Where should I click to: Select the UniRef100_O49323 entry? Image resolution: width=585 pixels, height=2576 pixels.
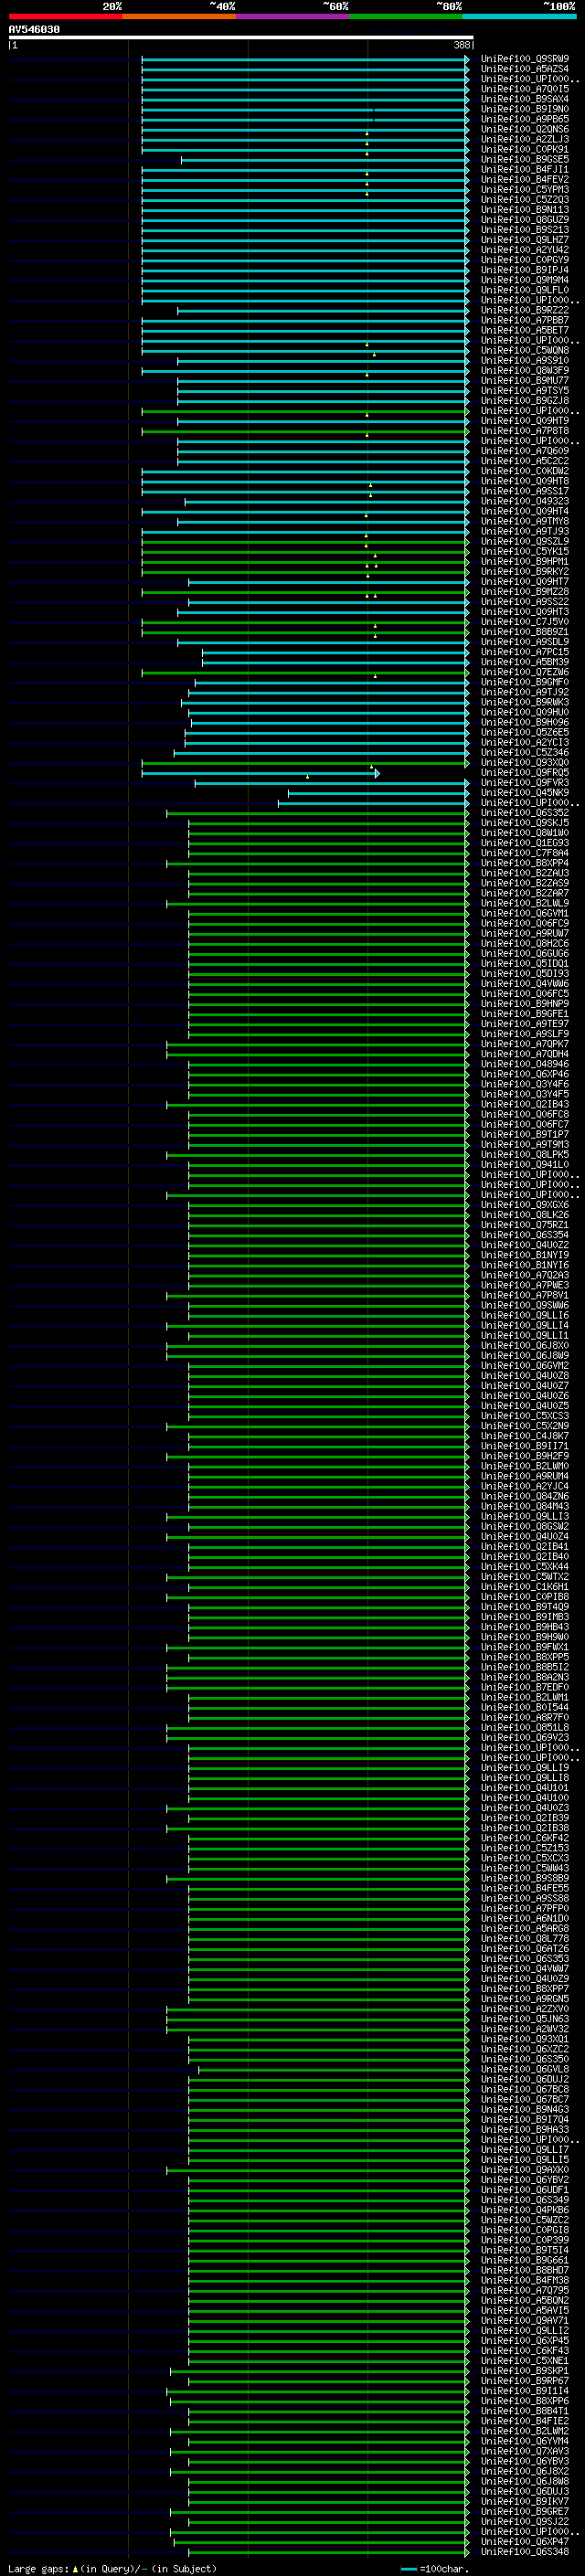click(x=525, y=501)
